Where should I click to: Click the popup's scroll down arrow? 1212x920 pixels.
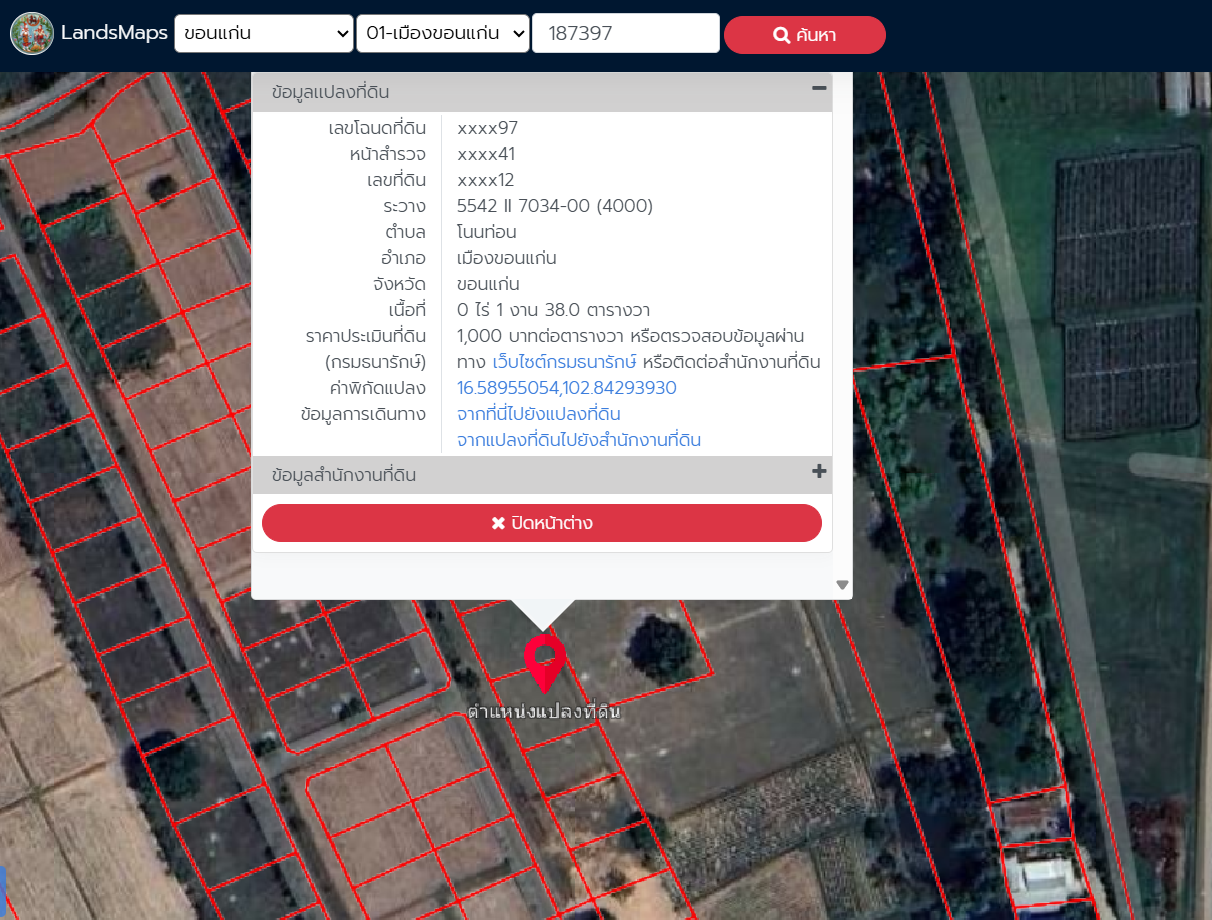(842, 585)
